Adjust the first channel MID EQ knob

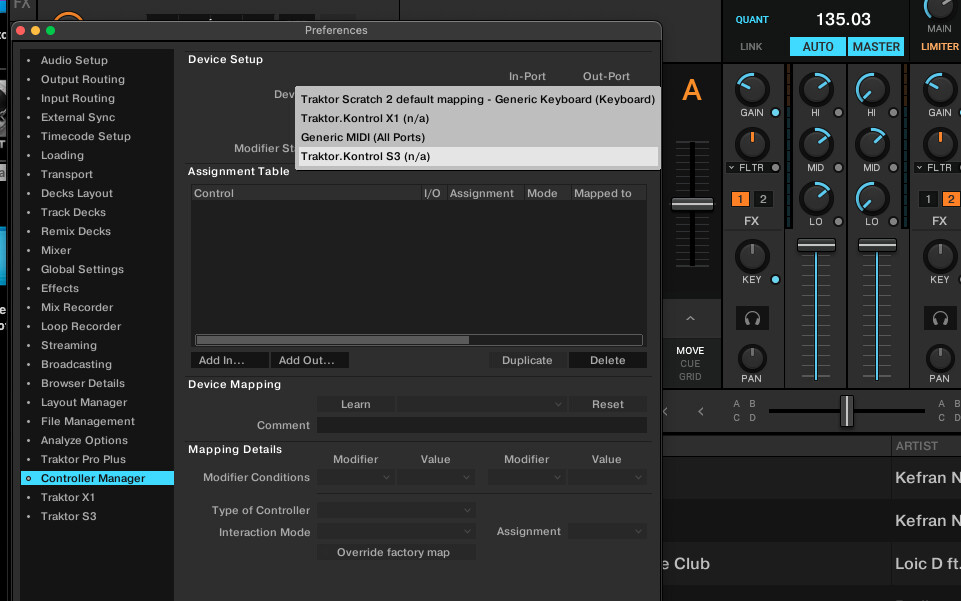coord(816,145)
